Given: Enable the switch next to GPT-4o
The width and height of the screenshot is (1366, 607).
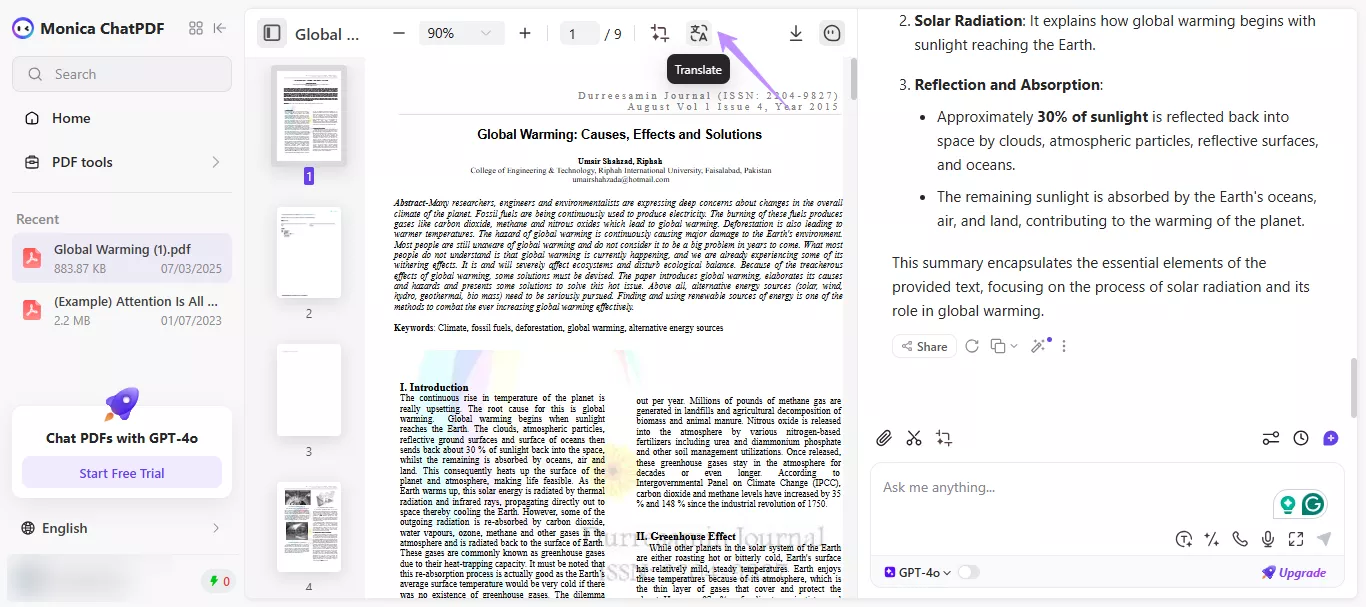Looking at the screenshot, I should click(x=967, y=572).
